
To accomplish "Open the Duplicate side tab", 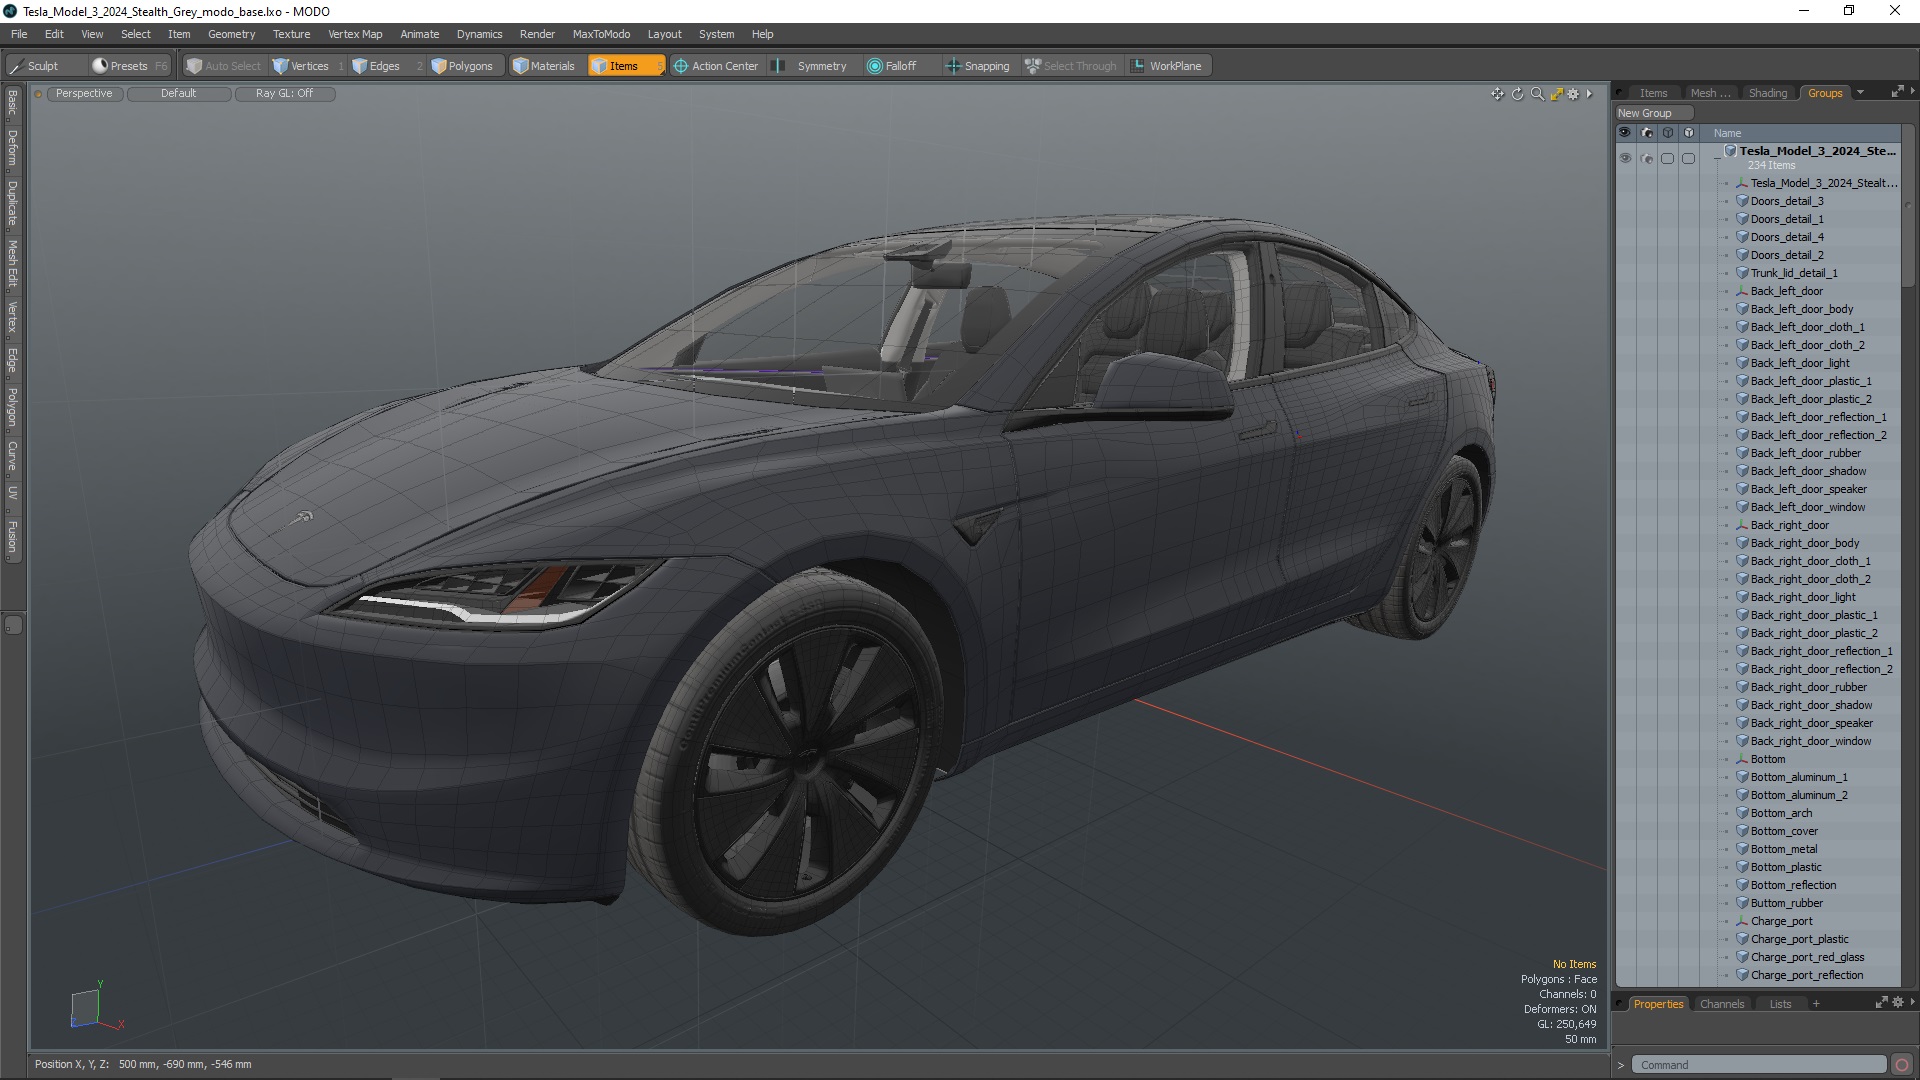I will 12,203.
